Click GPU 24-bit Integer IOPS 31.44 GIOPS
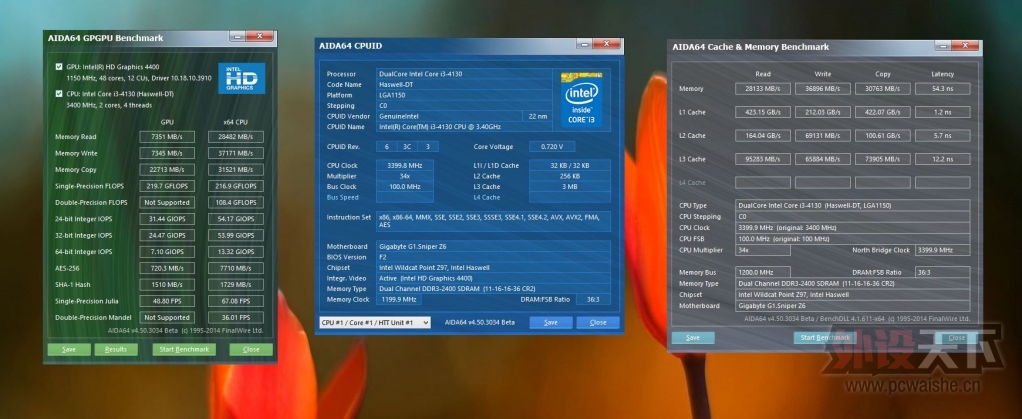The height and width of the screenshot is (419, 1022). pyautogui.click(x=167, y=219)
